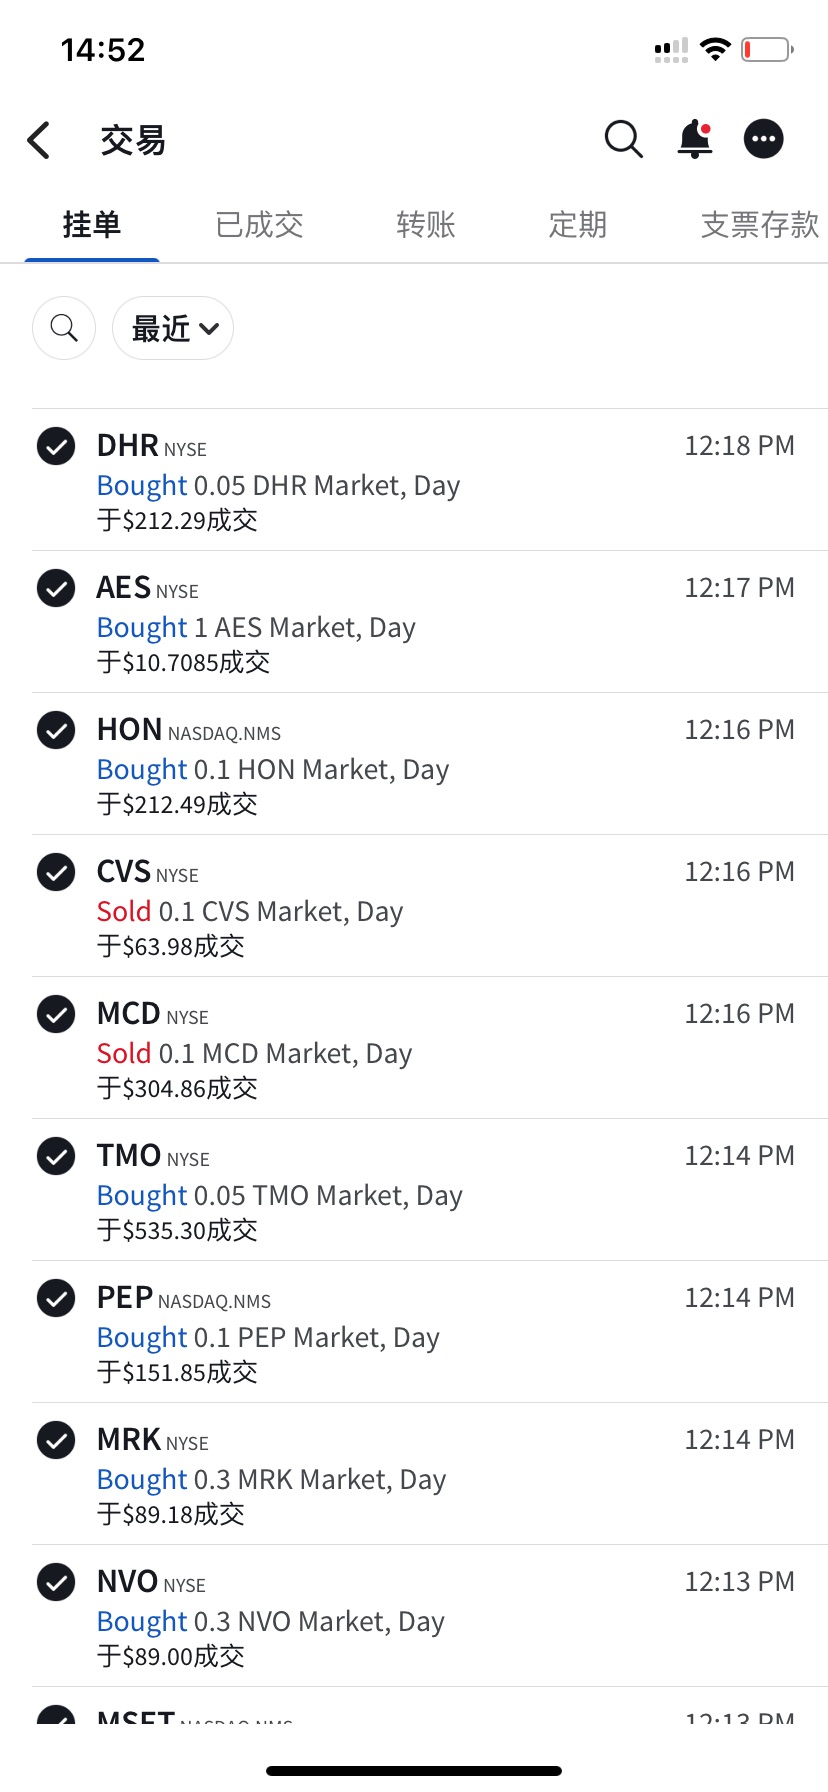Open the 定期 tab

click(578, 225)
